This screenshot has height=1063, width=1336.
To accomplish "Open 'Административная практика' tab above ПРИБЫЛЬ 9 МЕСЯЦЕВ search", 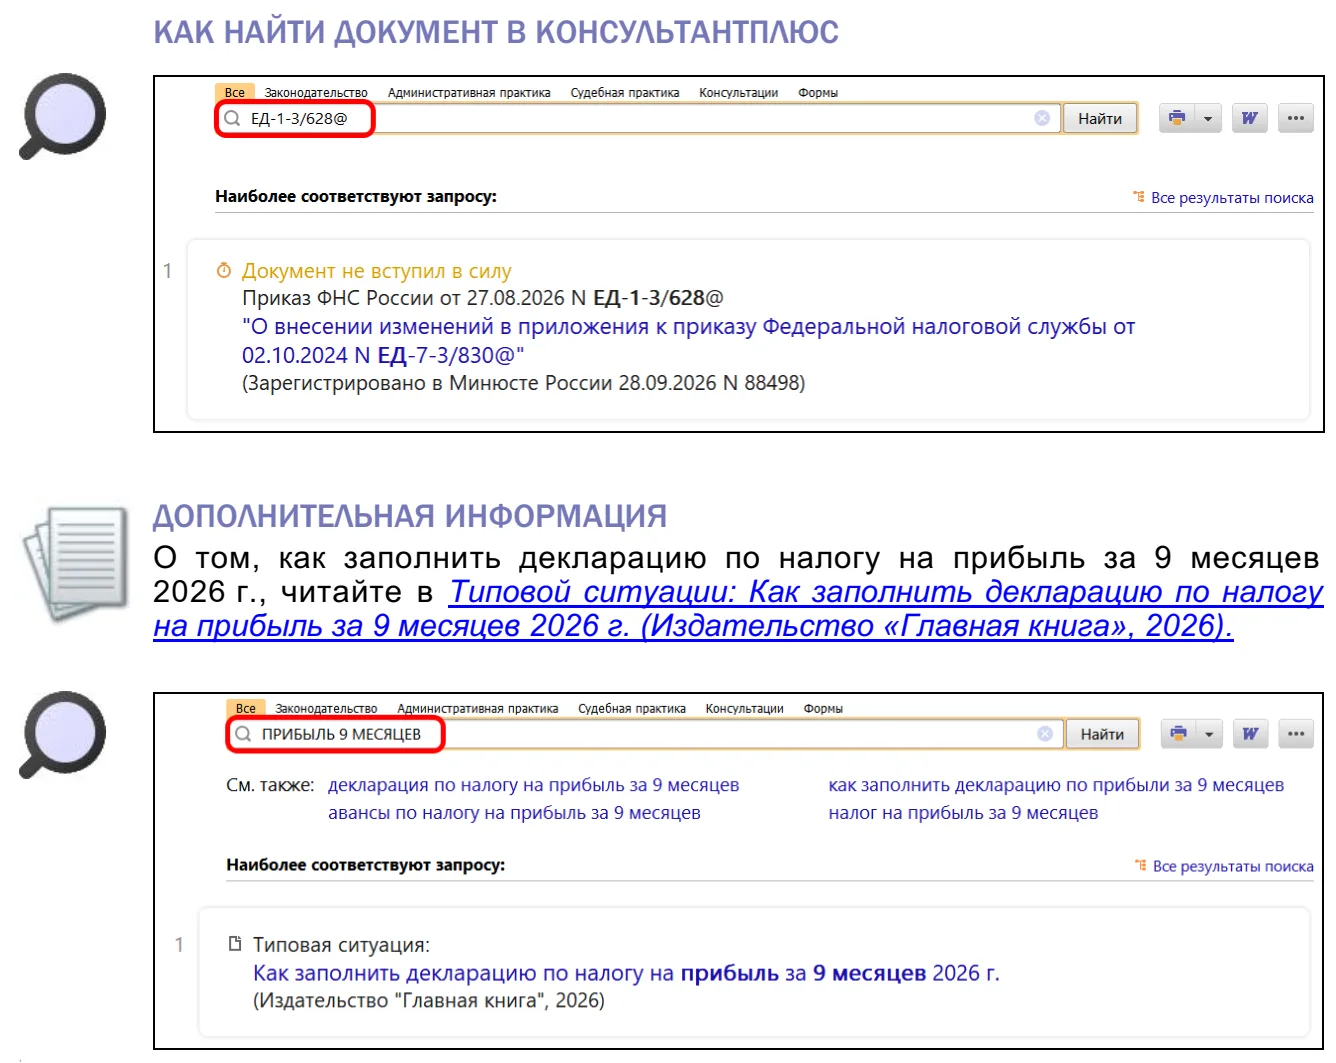I will tap(478, 708).
